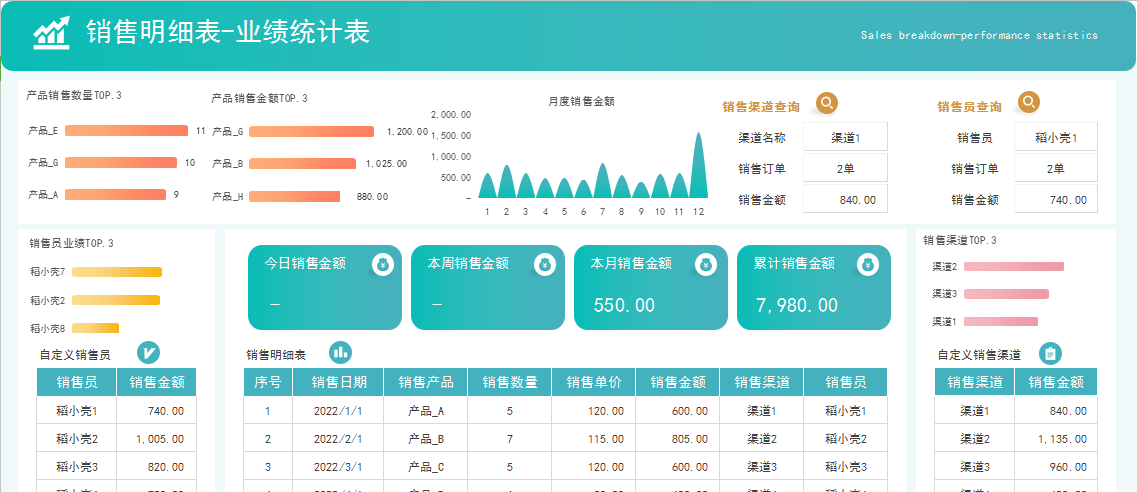Click the chart logo icon in the header

click(51, 33)
